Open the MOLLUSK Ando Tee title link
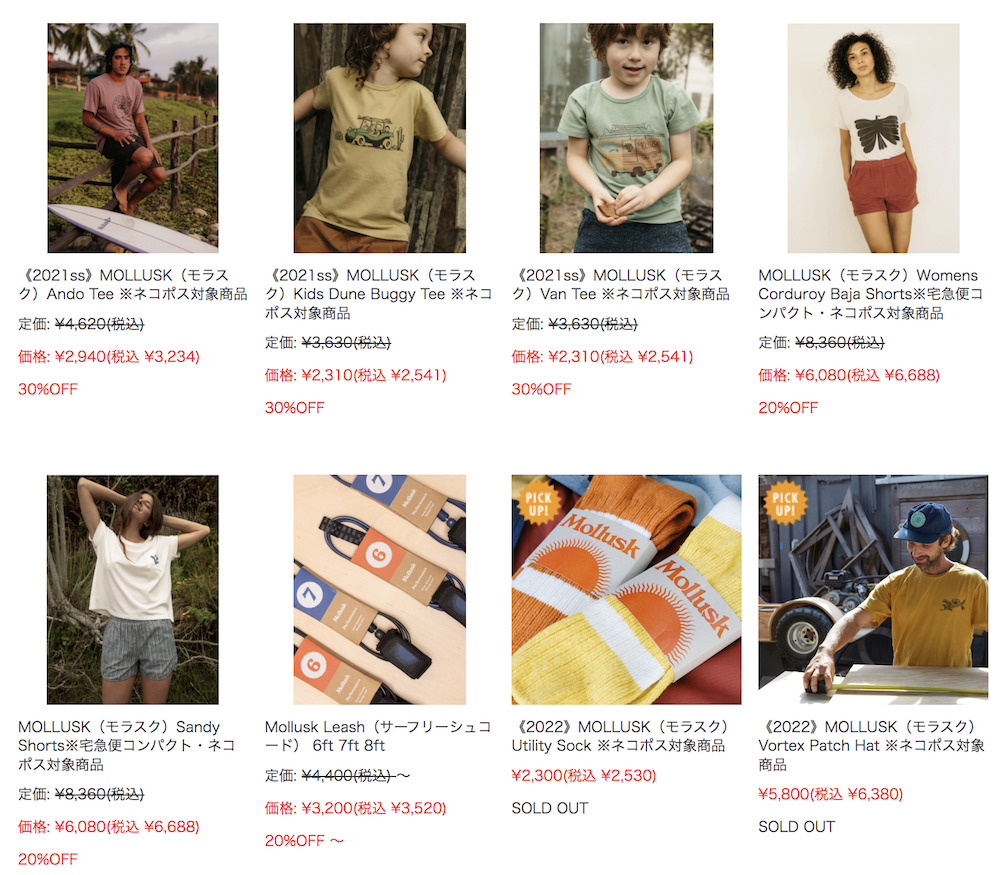Viewport: 1000px width, 875px height. click(x=133, y=284)
